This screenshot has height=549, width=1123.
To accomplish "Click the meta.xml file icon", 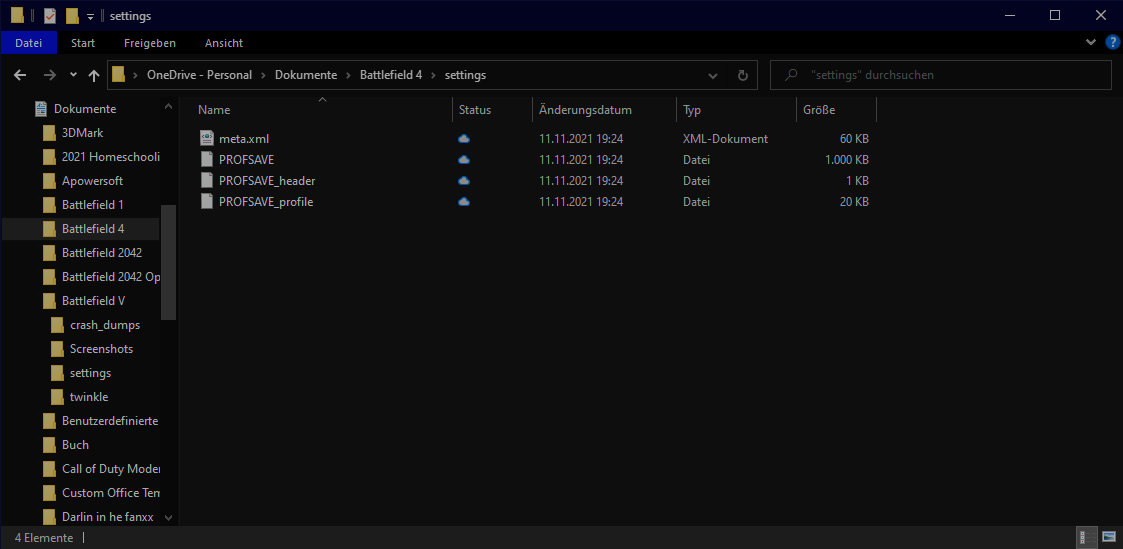I will coord(207,139).
